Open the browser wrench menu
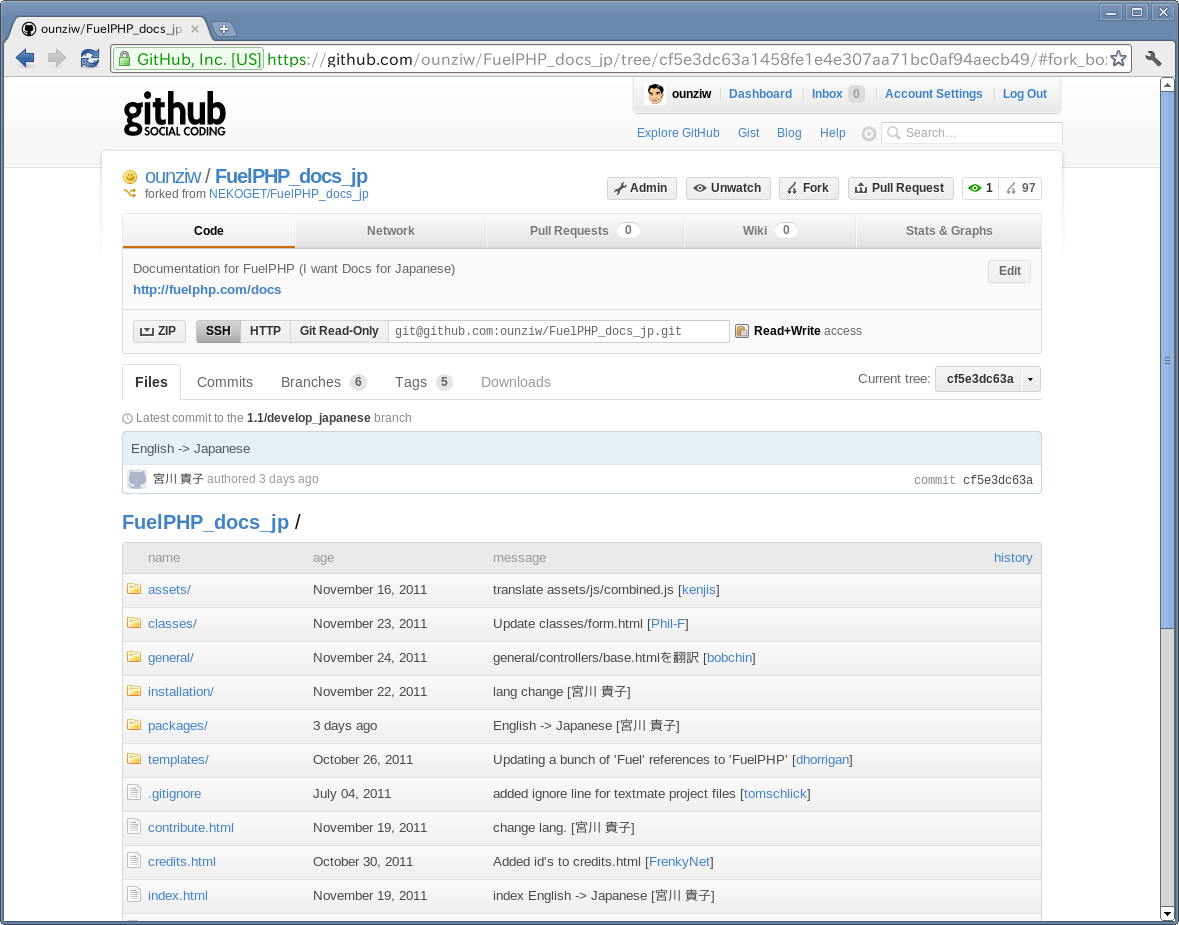 click(1153, 58)
